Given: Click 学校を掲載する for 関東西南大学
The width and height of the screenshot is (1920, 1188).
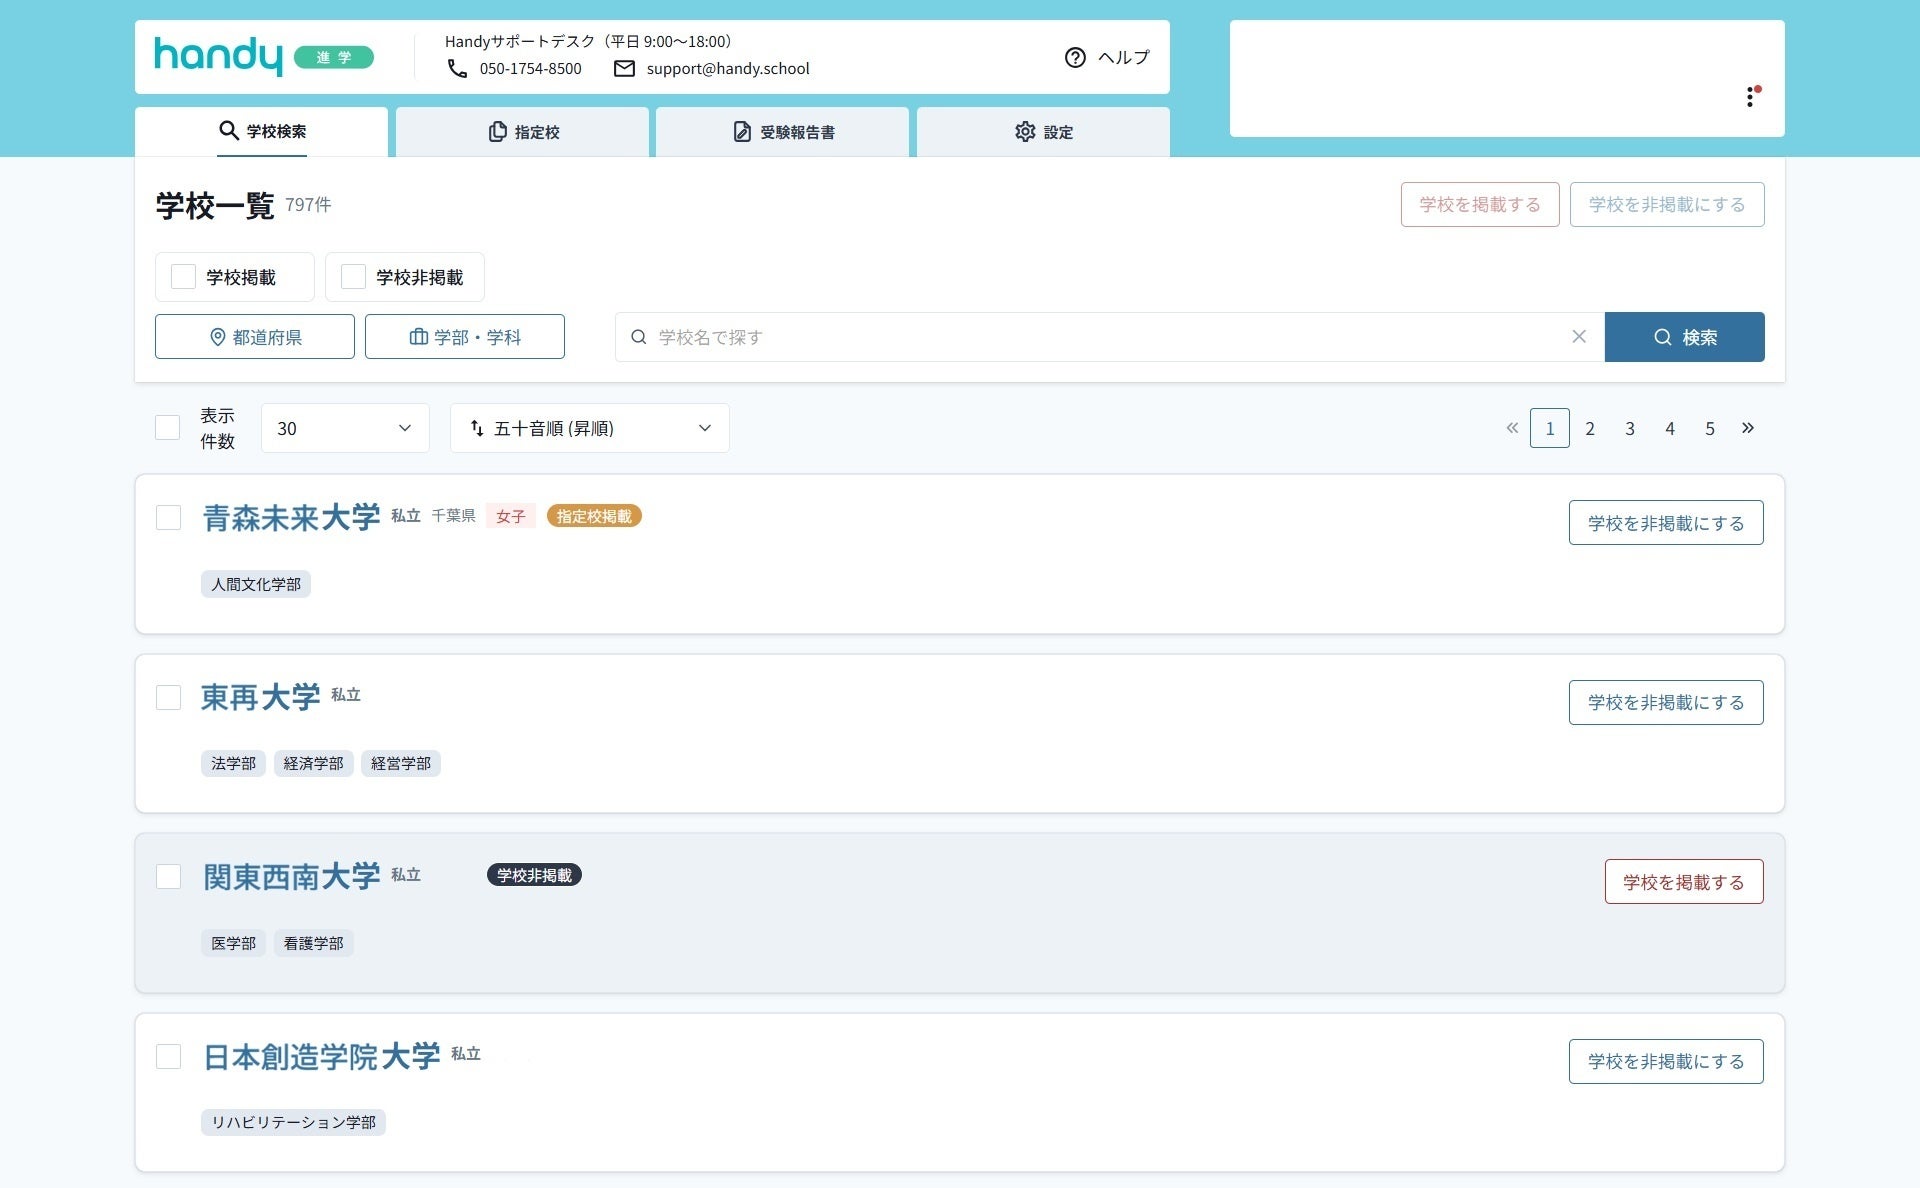Looking at the screenshot, I should point(1683,882).
